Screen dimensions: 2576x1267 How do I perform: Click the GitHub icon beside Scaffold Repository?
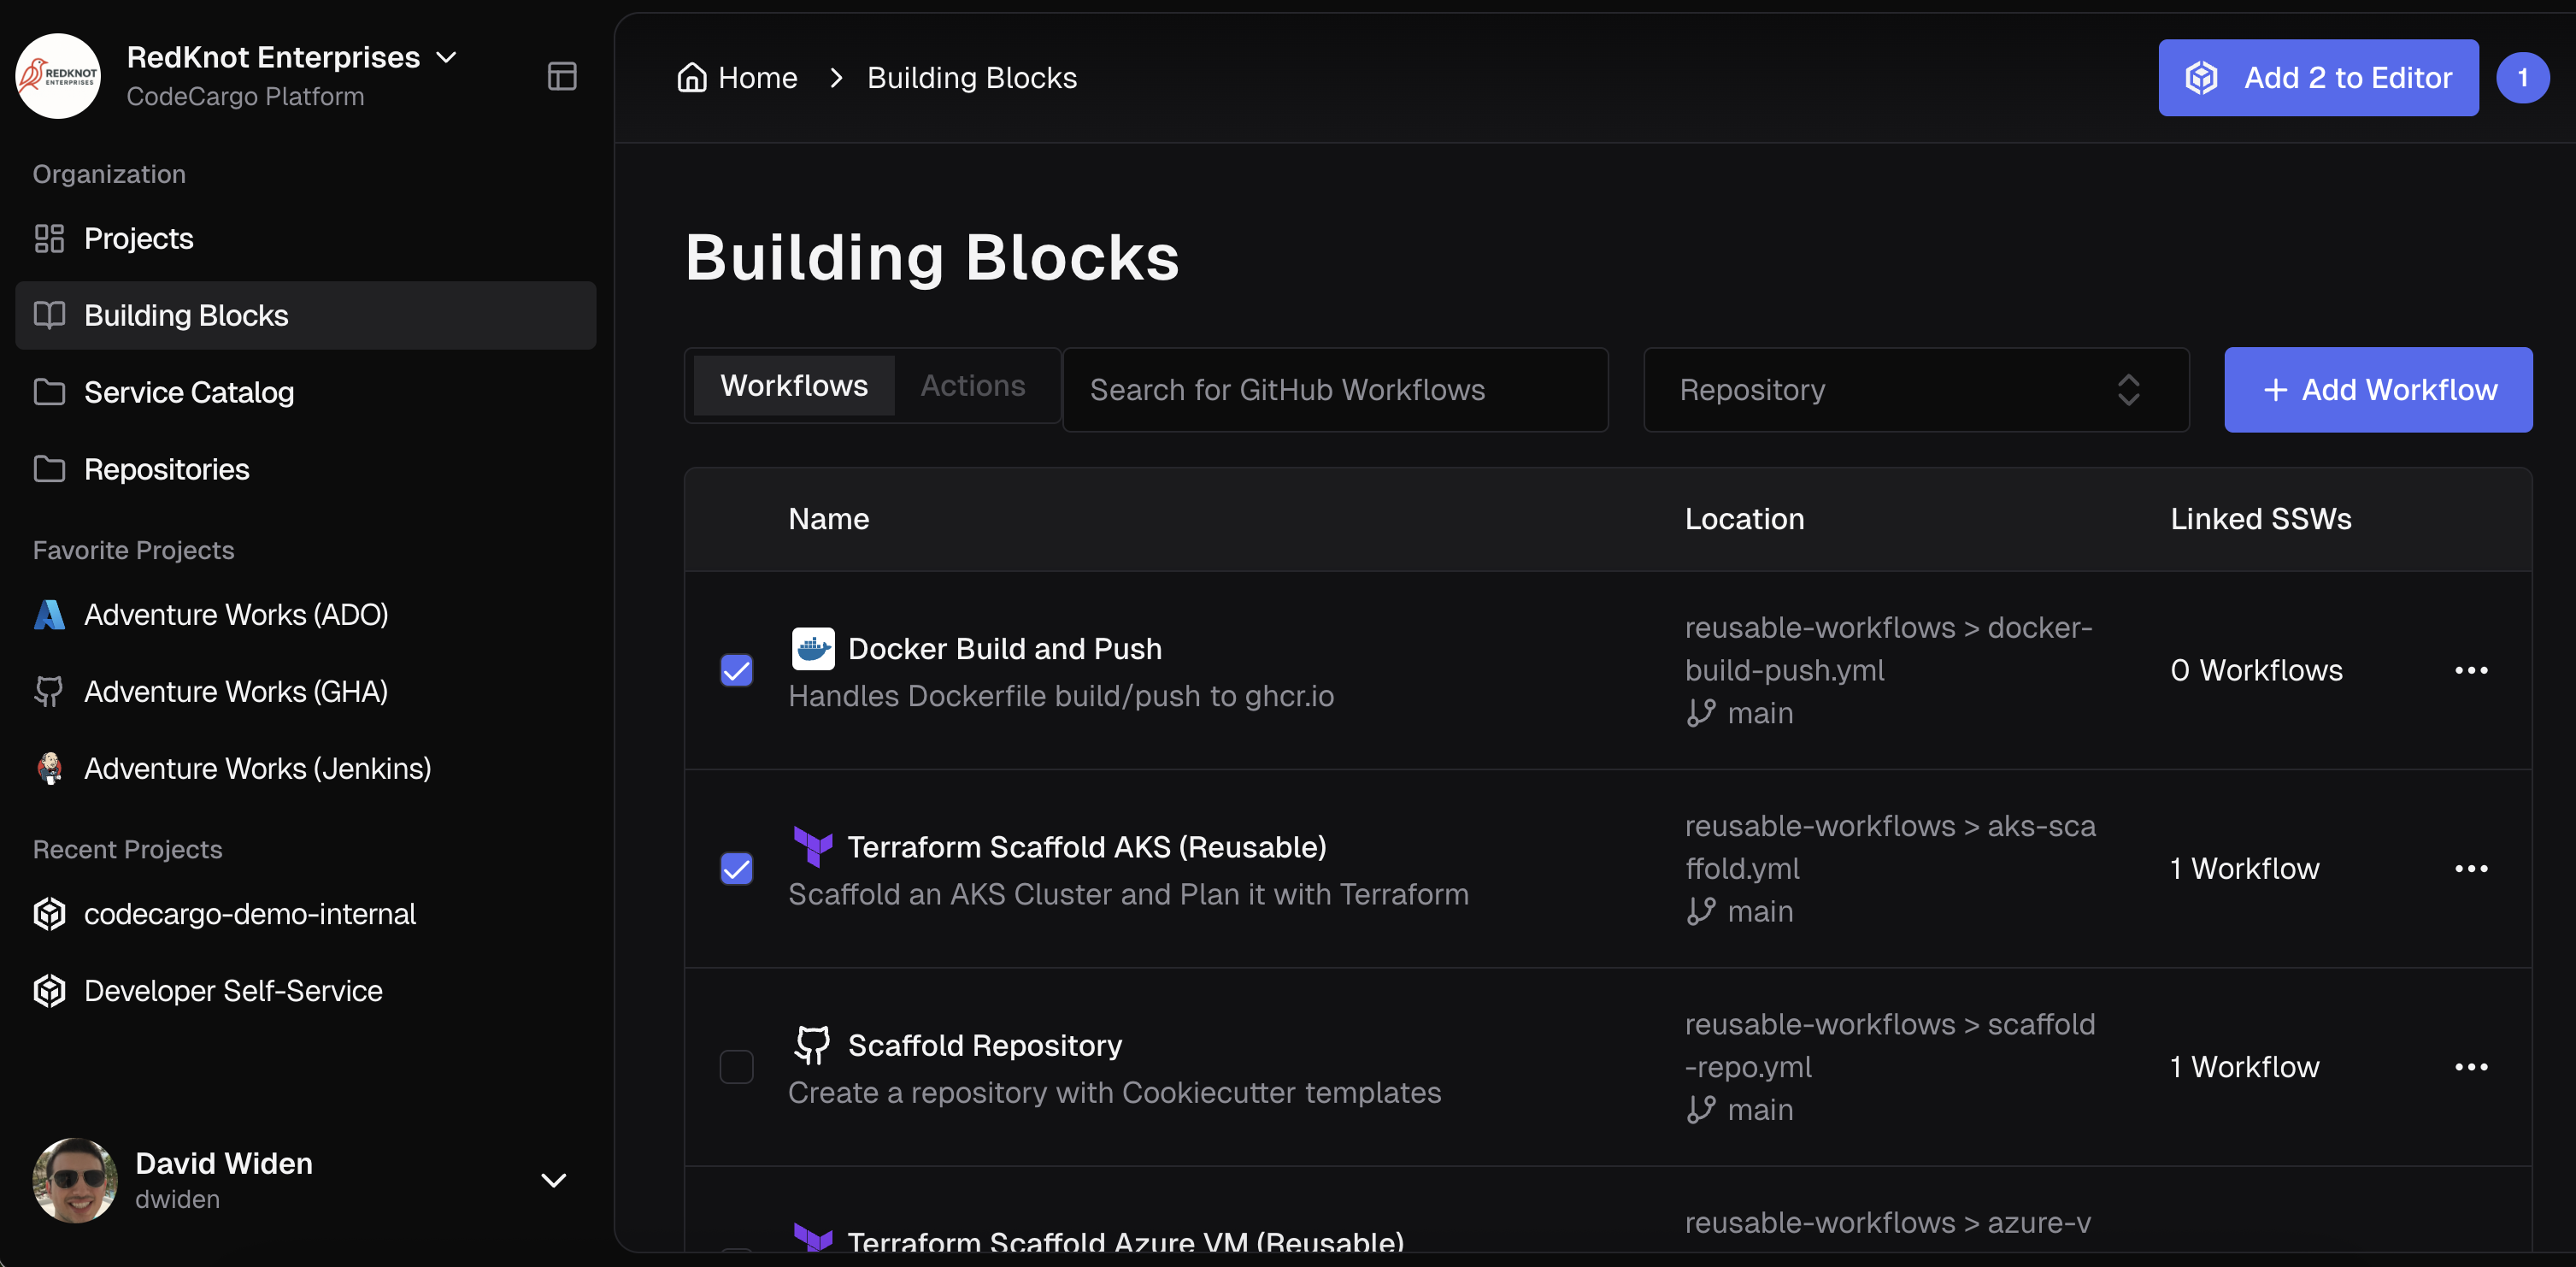[813, 1044]
